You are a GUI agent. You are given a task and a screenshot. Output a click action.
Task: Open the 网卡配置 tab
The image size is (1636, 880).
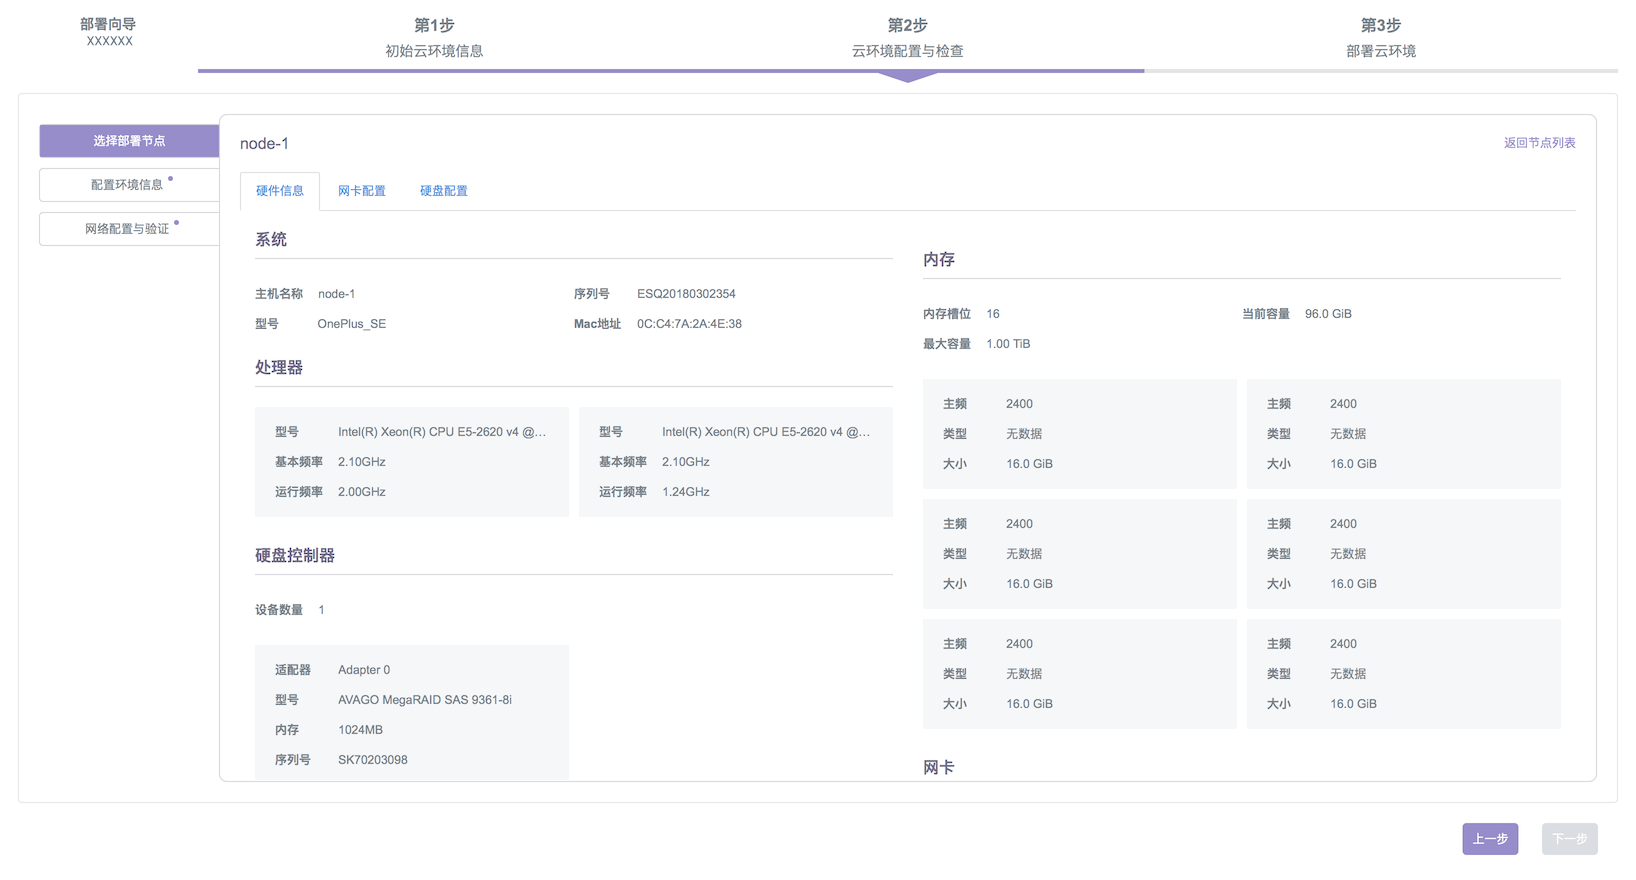(x=361, y=191)
